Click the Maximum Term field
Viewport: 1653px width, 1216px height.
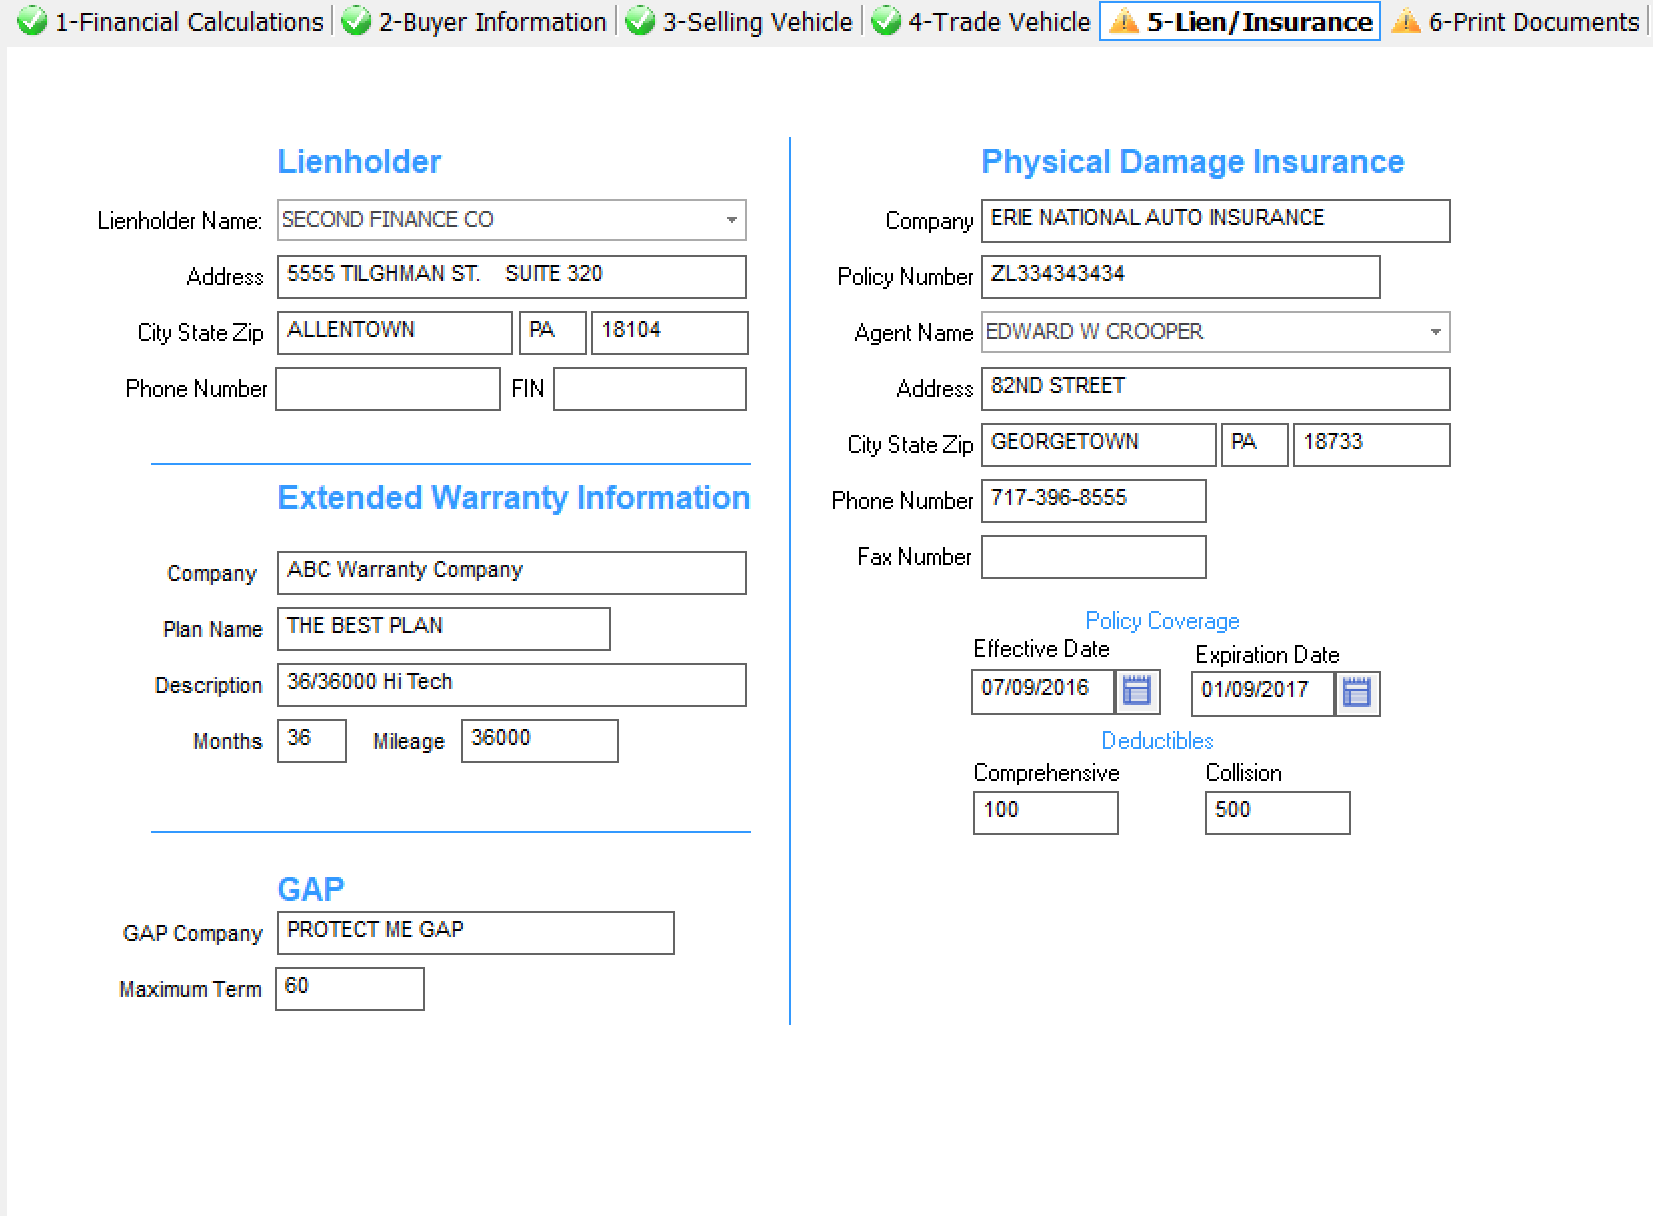point(349,988)
